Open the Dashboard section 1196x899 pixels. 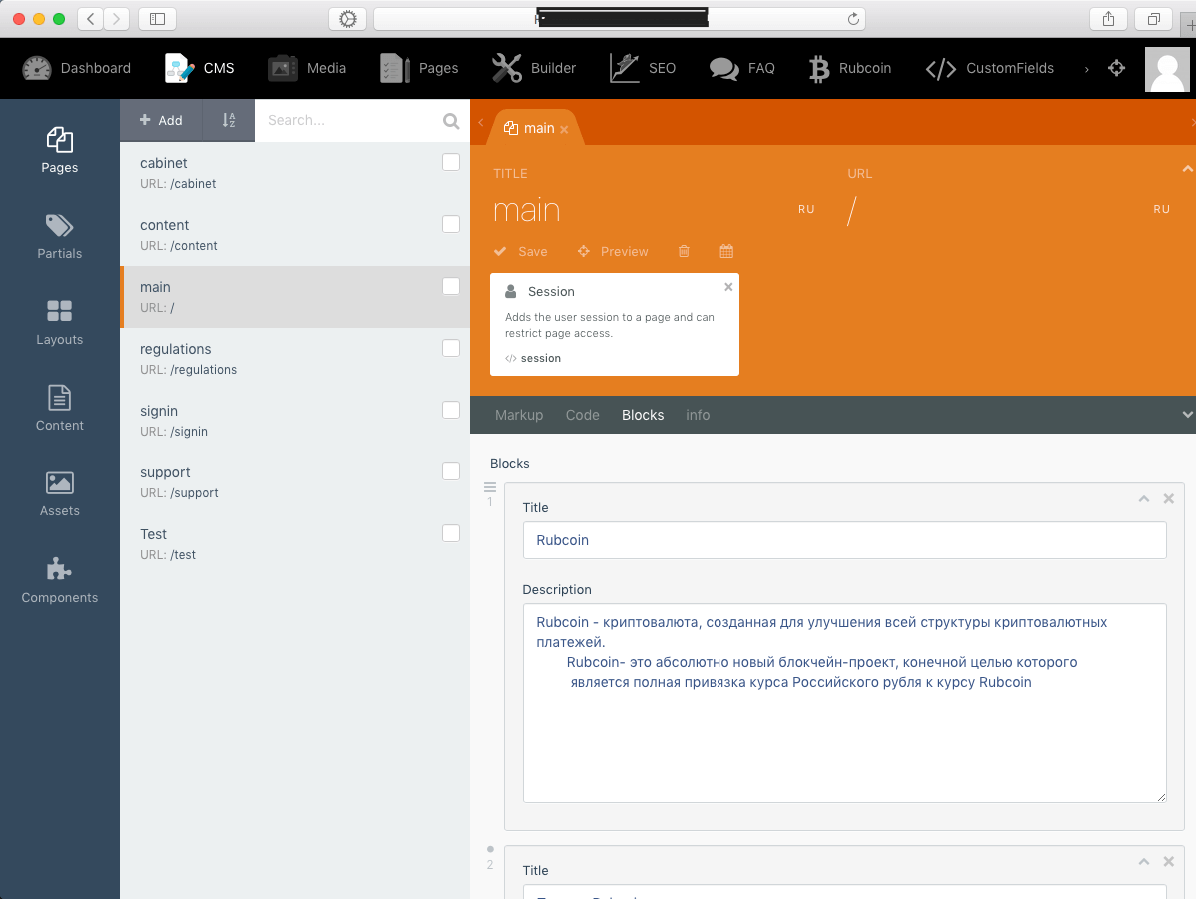click(x=76, y=69)
